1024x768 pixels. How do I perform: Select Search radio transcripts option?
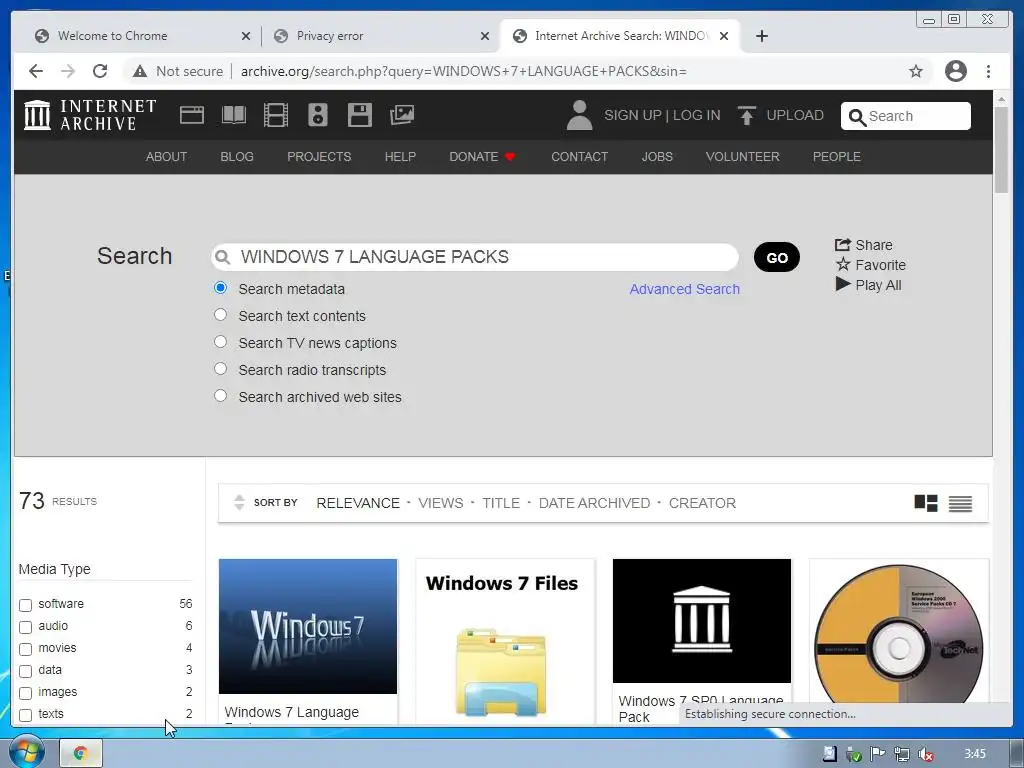221,369
